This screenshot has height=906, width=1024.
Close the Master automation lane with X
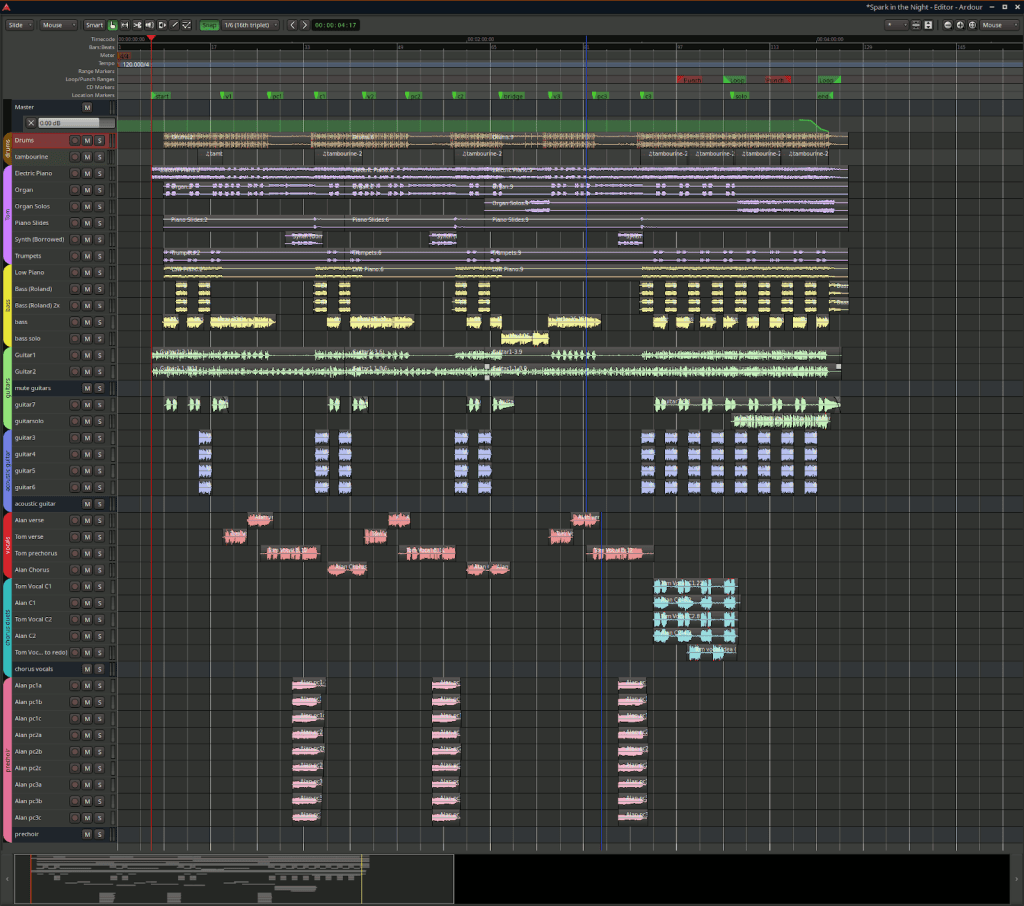30,123
